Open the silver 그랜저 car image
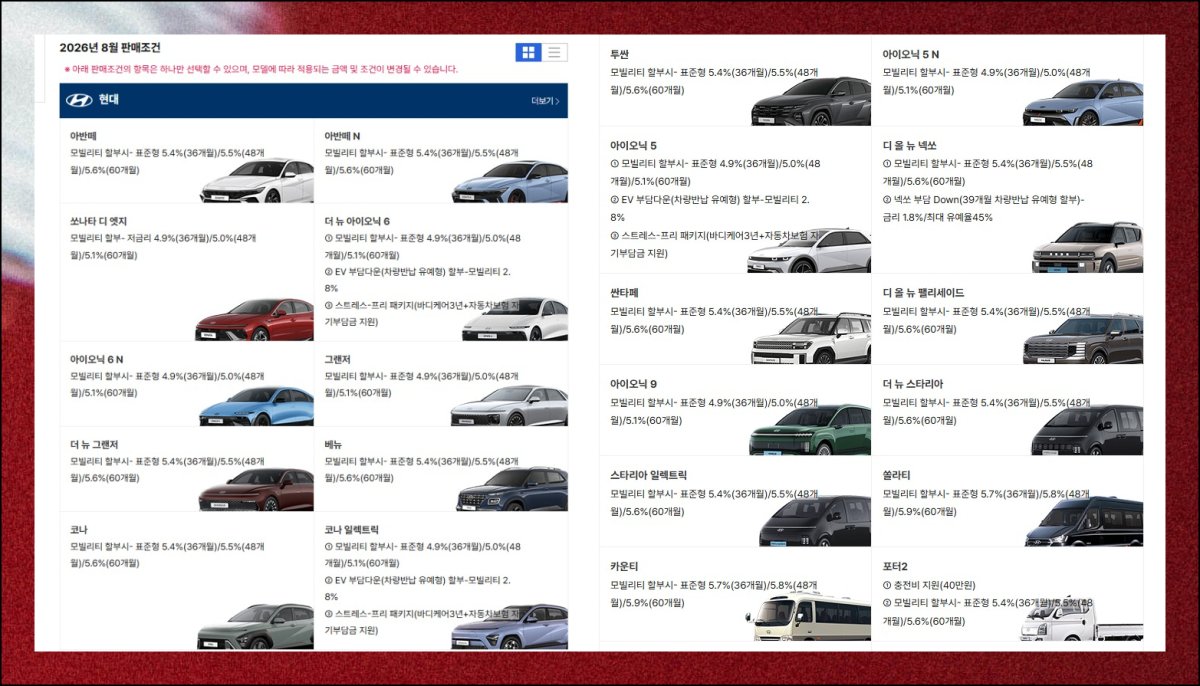1200x686 pixels. (509, 406)
